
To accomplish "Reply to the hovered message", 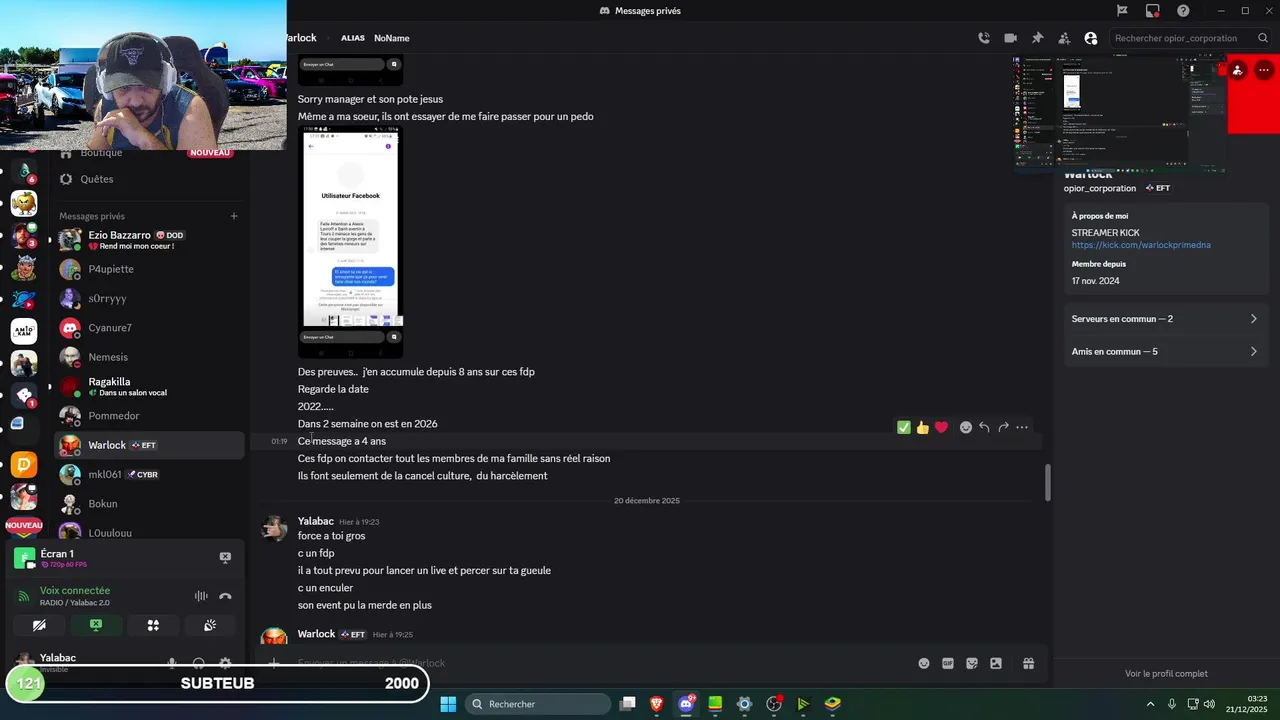I will [984, 427].
